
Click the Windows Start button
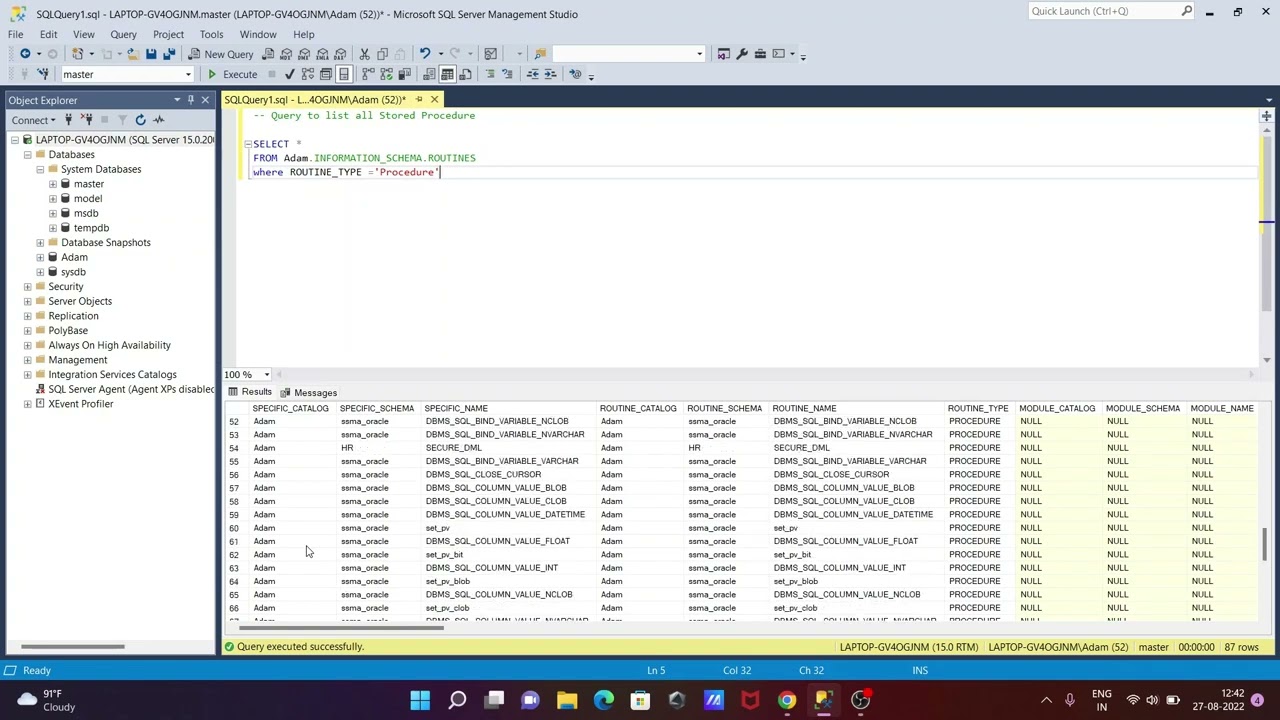pos(420,700)
